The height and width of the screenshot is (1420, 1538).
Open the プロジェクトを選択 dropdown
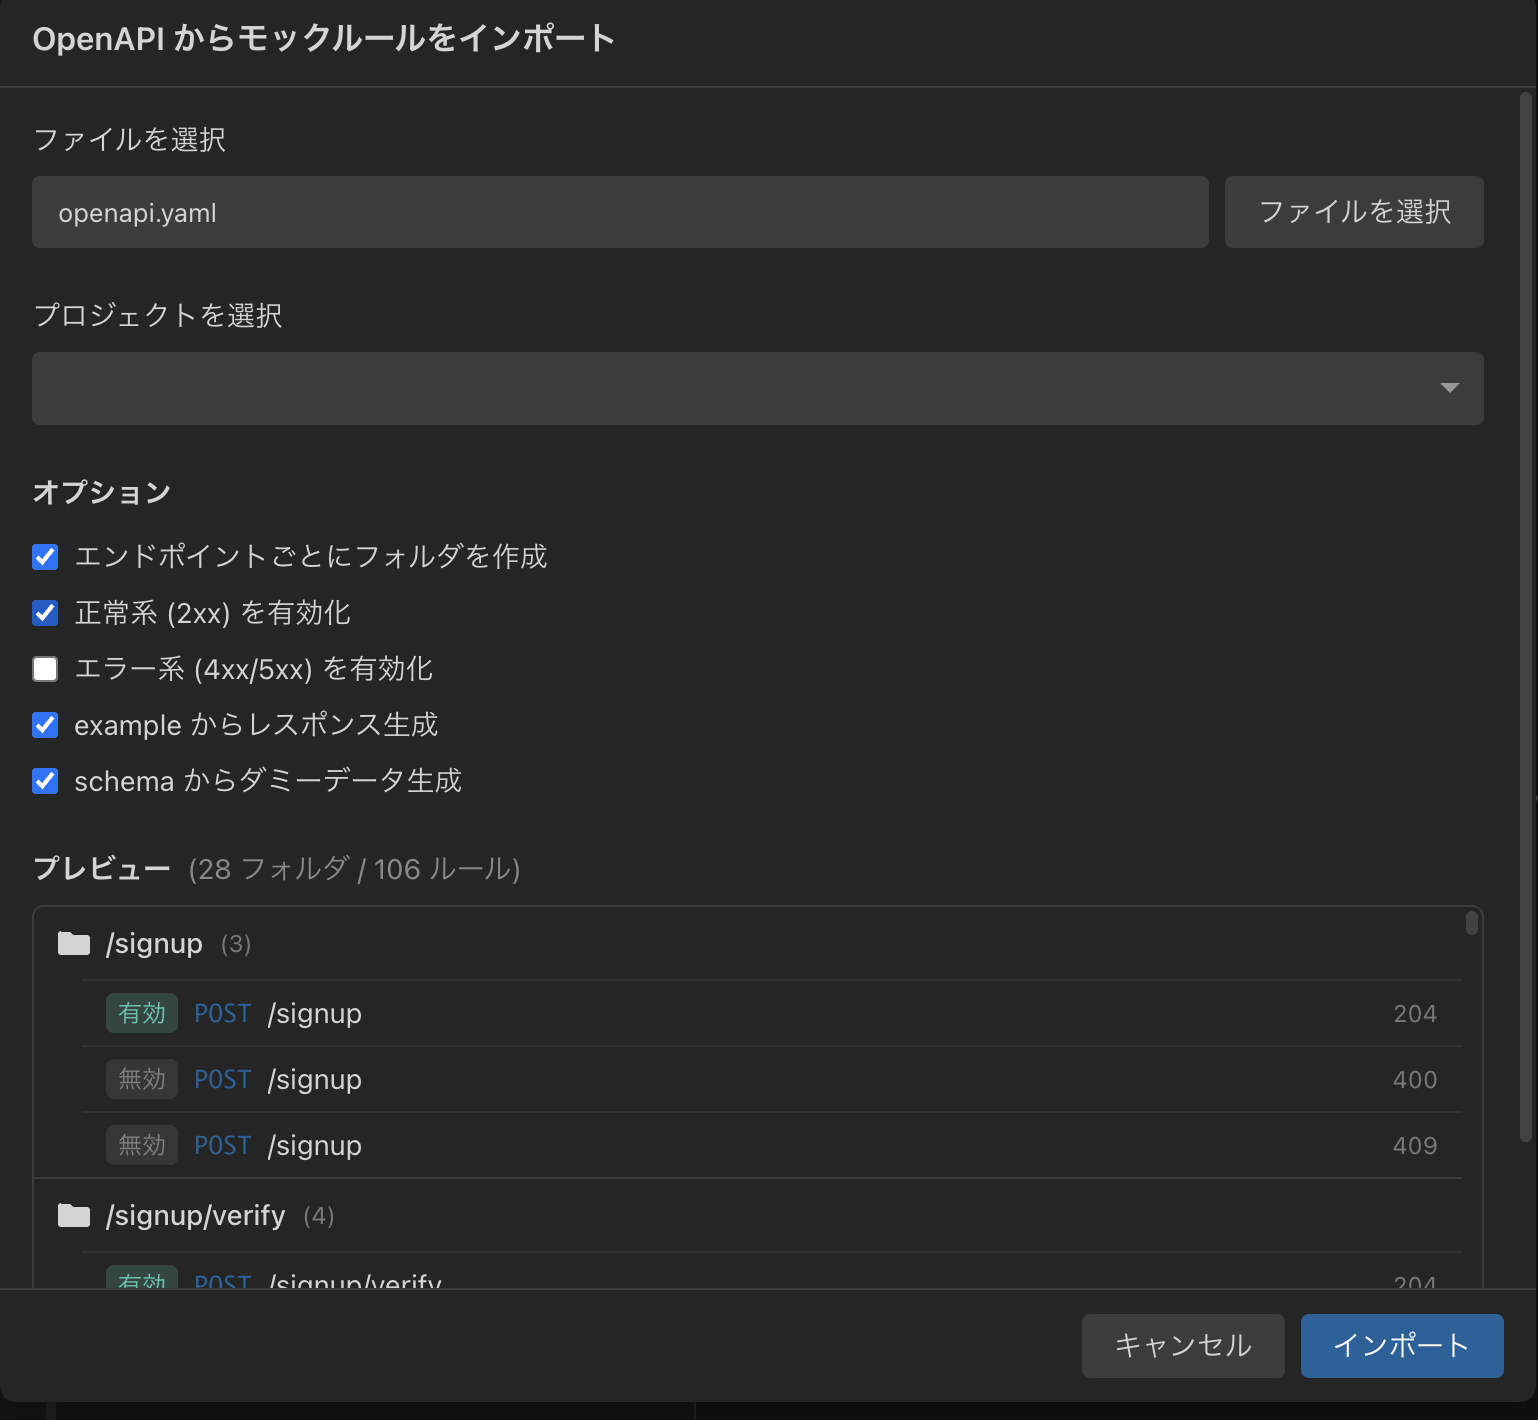pyautogui.click(x=757, y=388)
